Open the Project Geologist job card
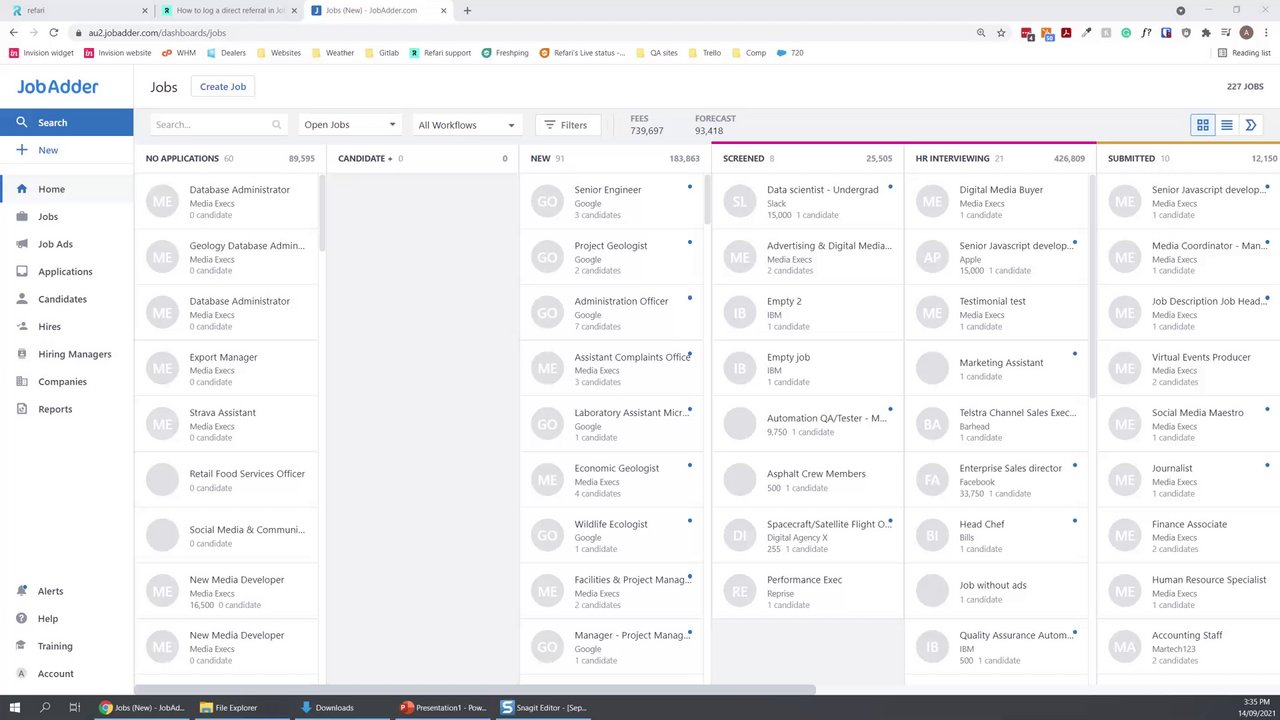This screenshot has height=720, width=1280. click(611, 257)
